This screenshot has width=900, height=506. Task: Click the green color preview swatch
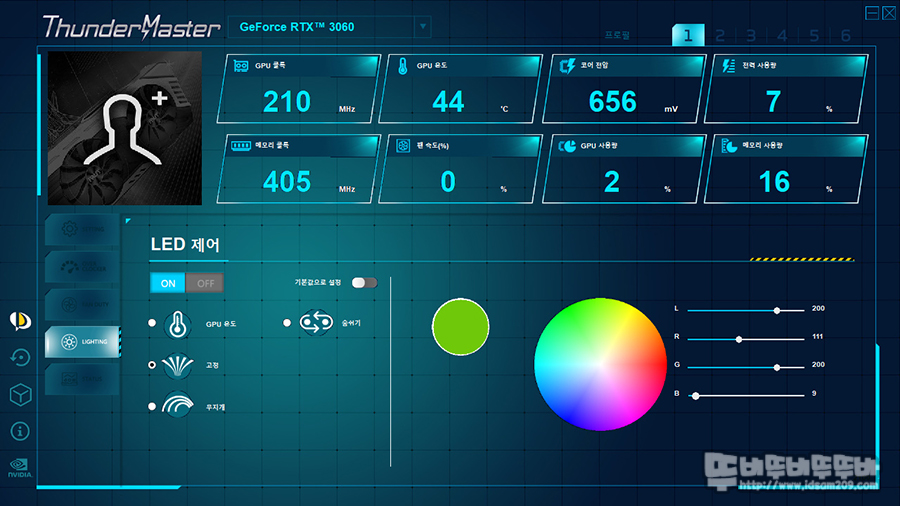click(460, 327)
